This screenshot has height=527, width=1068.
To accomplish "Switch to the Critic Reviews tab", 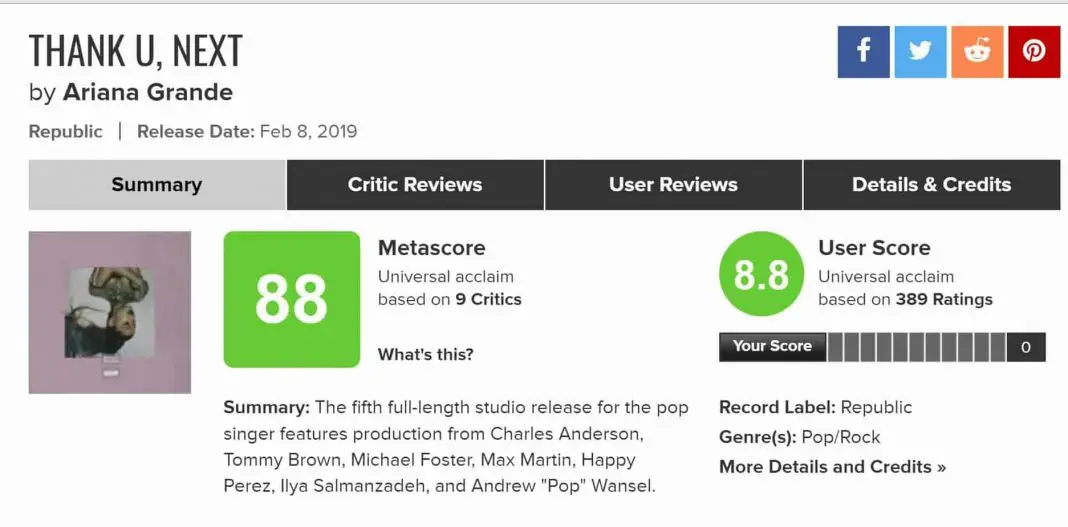I will pos(415,185).
